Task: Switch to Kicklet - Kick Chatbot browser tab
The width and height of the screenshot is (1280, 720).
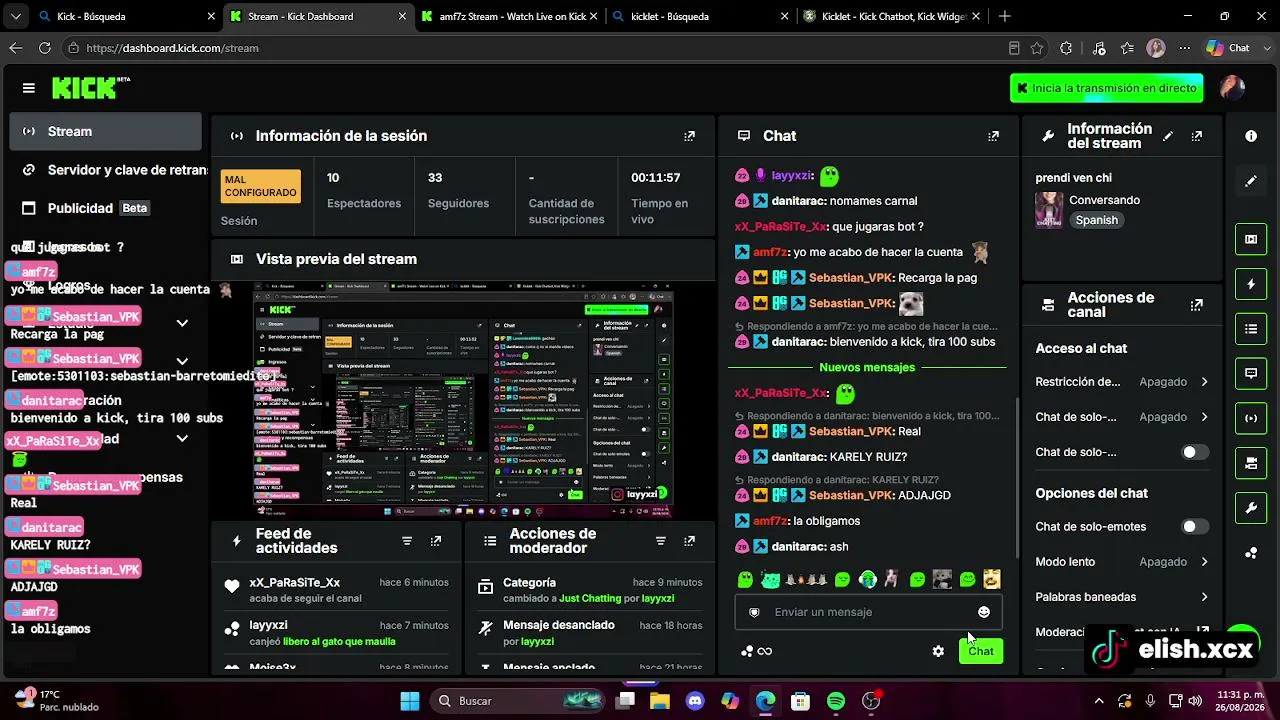Action: tap(889, 16)
